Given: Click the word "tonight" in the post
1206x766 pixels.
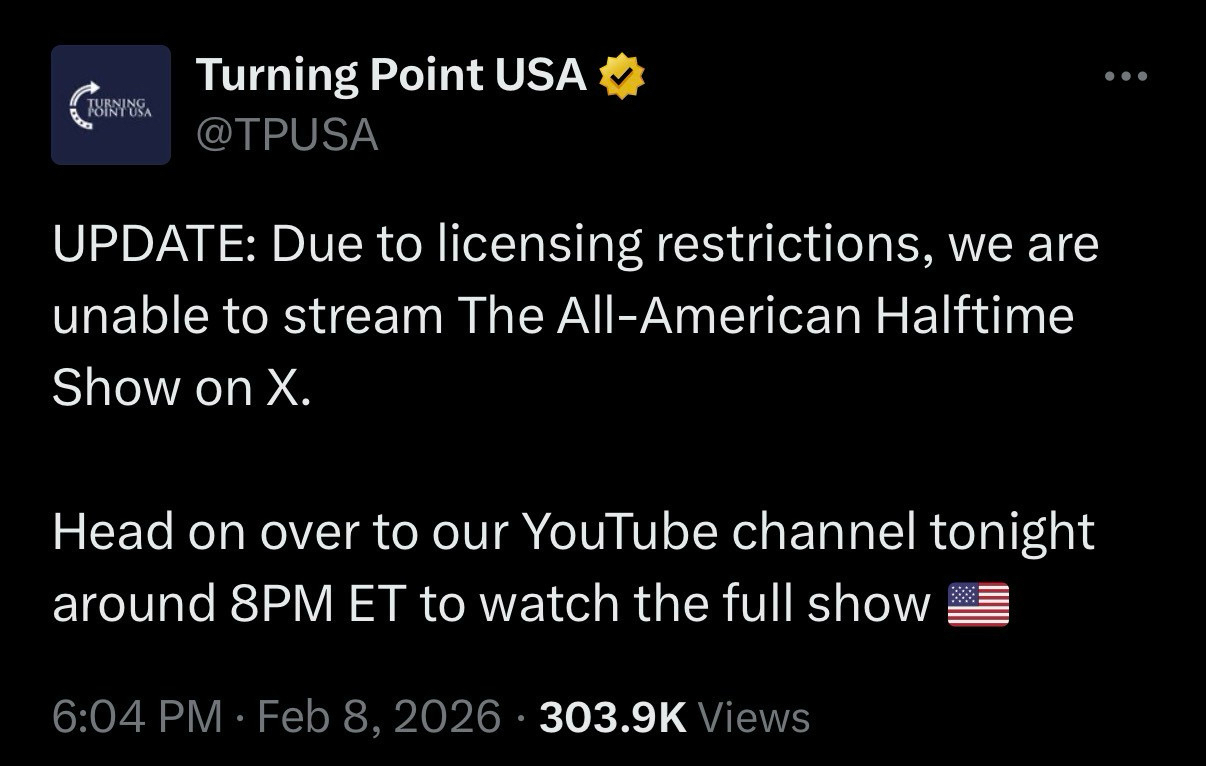Looking at the screenshot, I should click(1012, 532).
